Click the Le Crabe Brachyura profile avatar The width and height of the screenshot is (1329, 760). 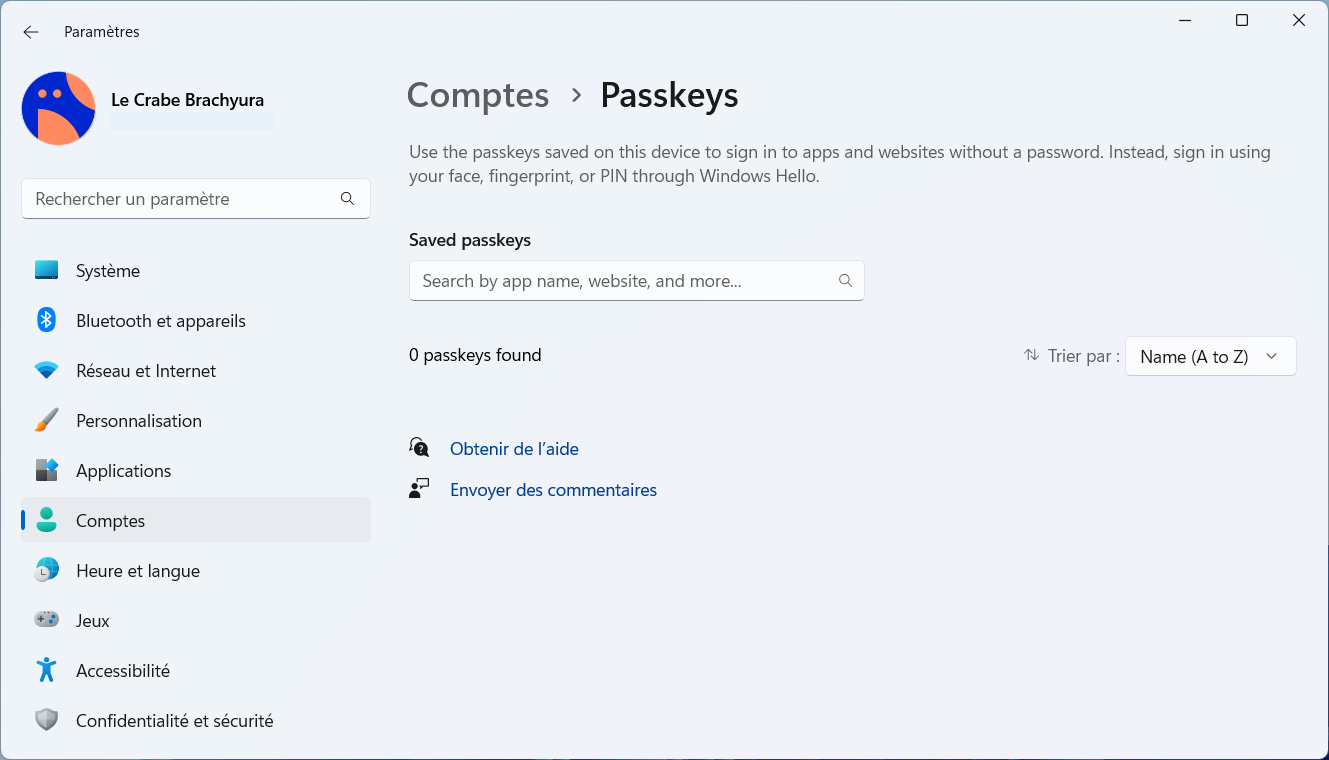(x=59, y=108)
